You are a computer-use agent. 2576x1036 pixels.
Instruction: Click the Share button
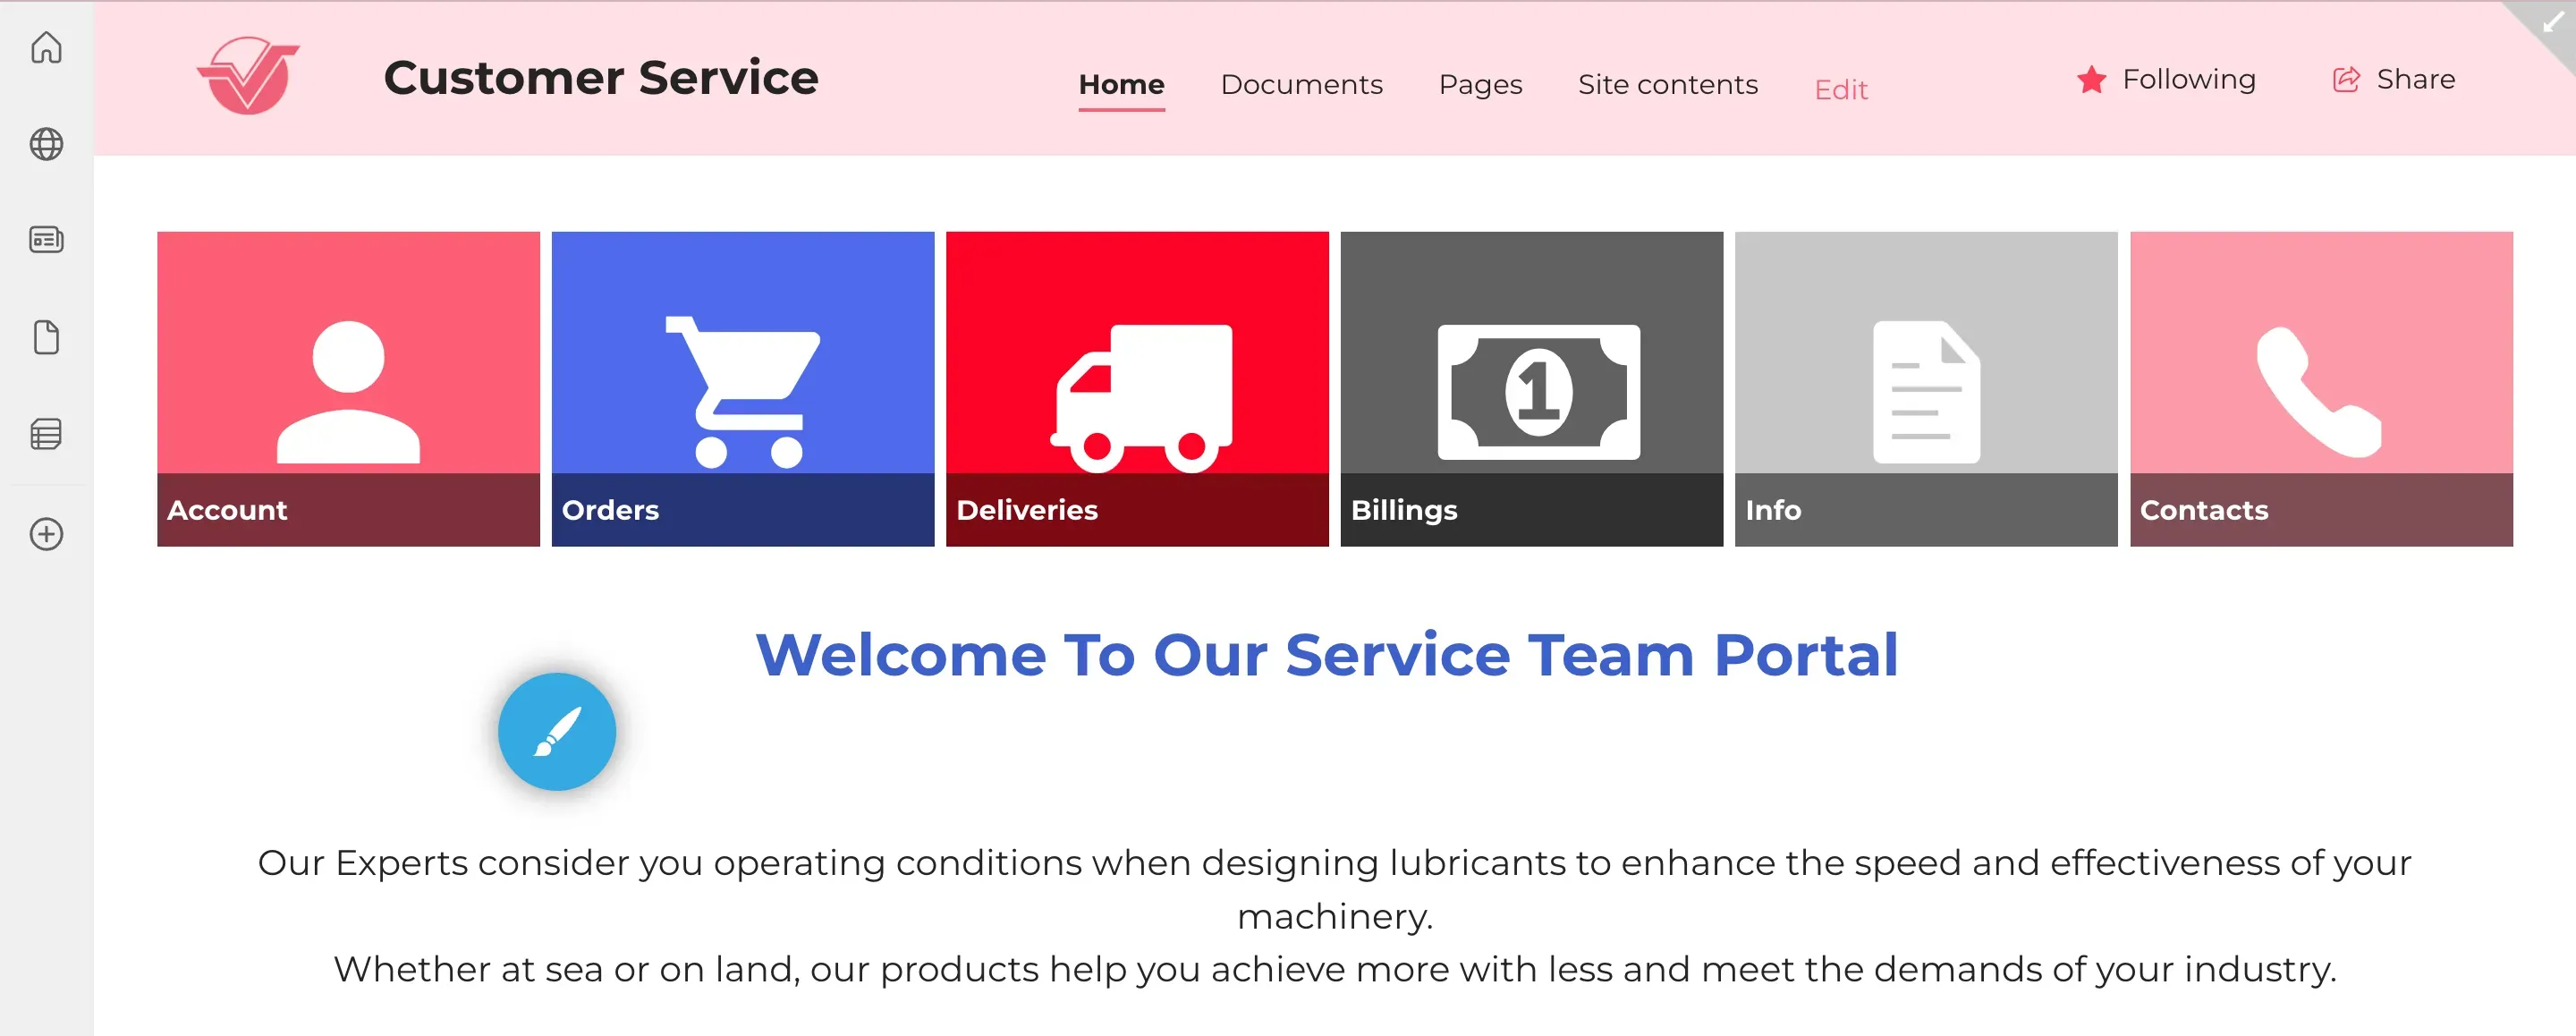tap(2394, 79)
